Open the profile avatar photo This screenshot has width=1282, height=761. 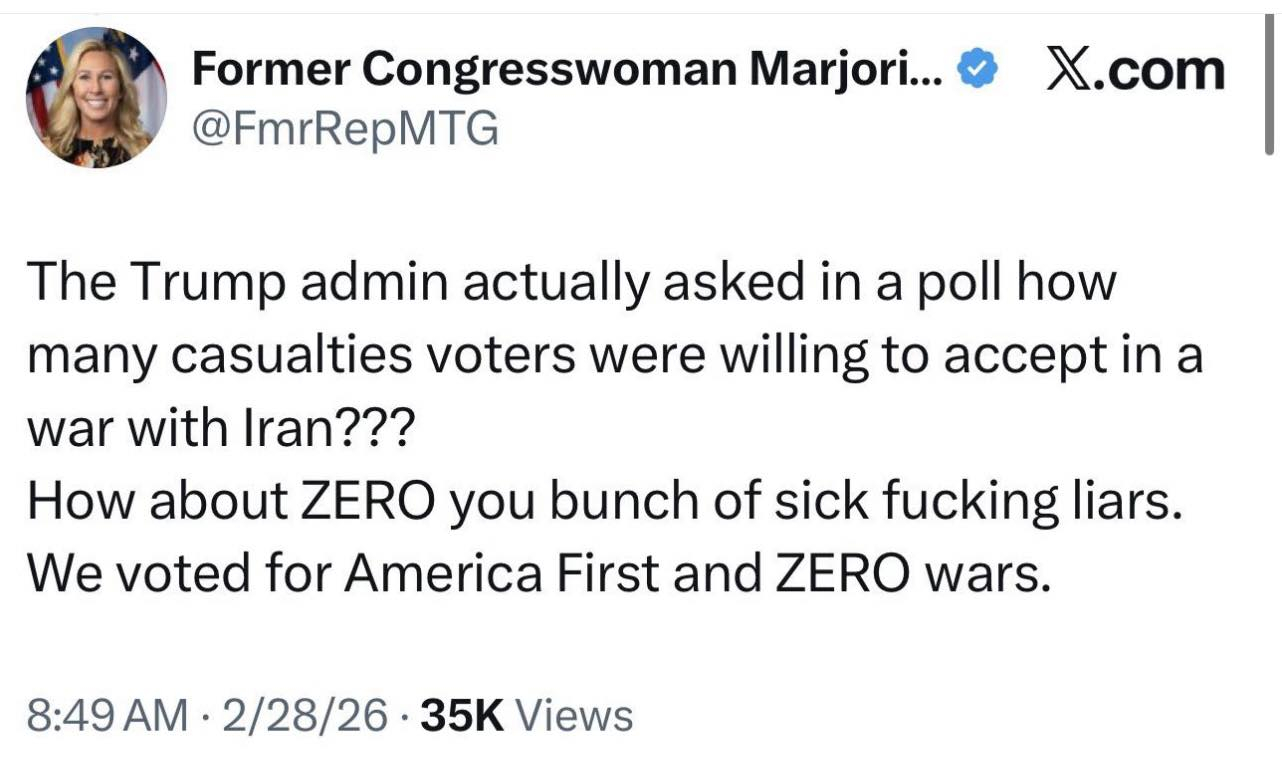[x=96, y=97]
